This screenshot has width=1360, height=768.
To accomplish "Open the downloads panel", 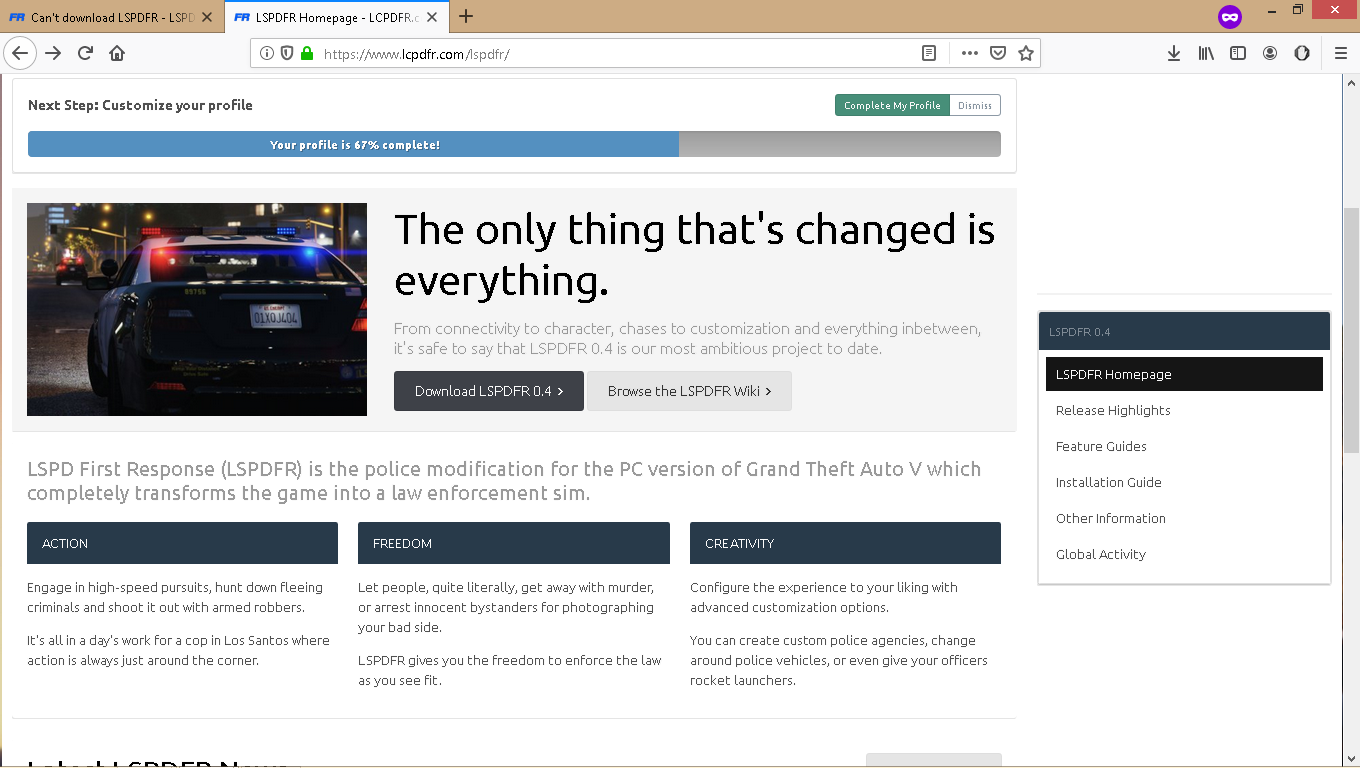I will point(1174,54).
